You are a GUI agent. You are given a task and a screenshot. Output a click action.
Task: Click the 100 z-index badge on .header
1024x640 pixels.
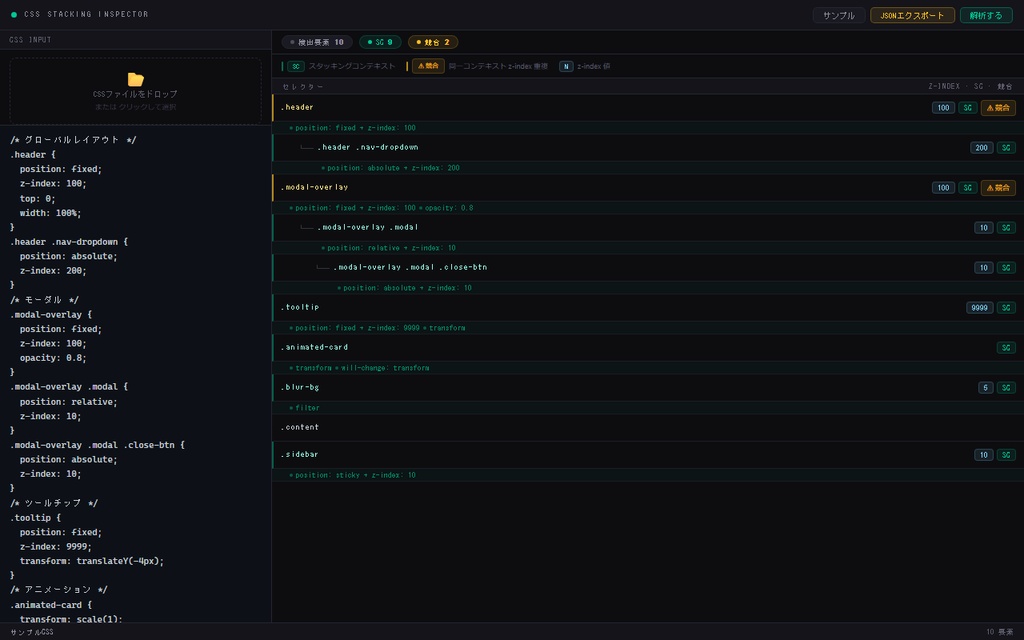coord(943,108)
